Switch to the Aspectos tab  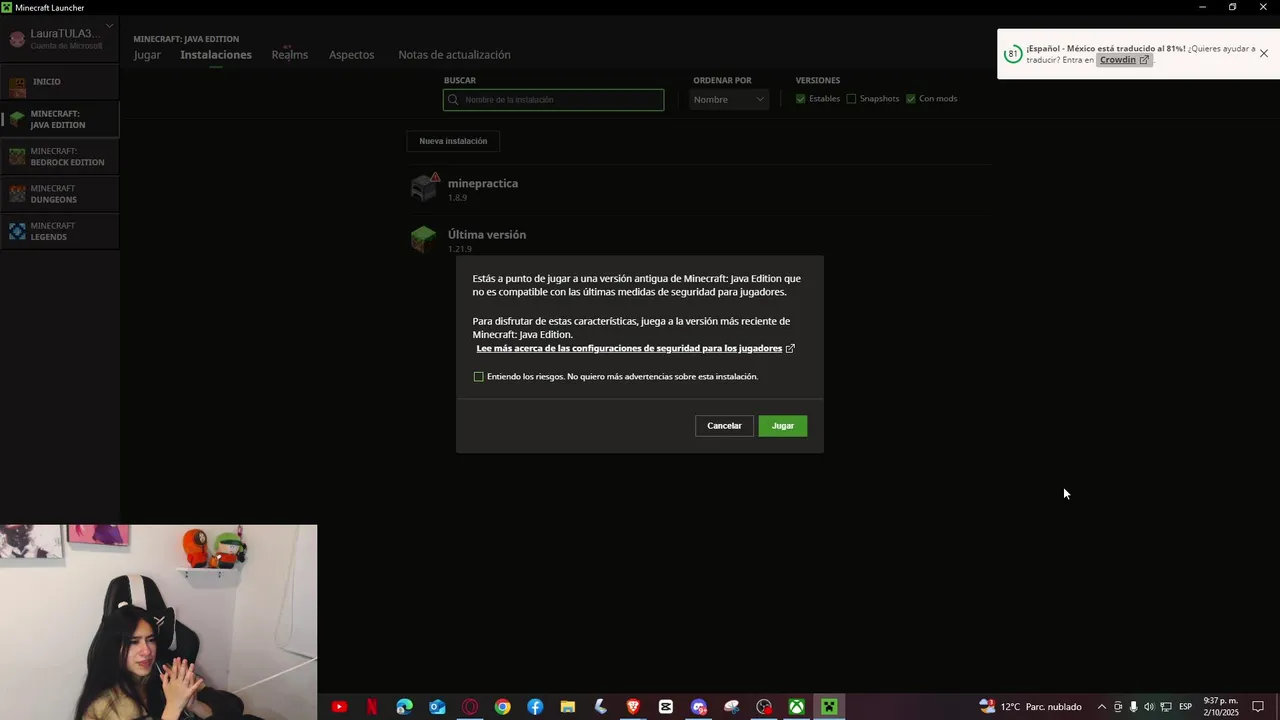point(352,55)
